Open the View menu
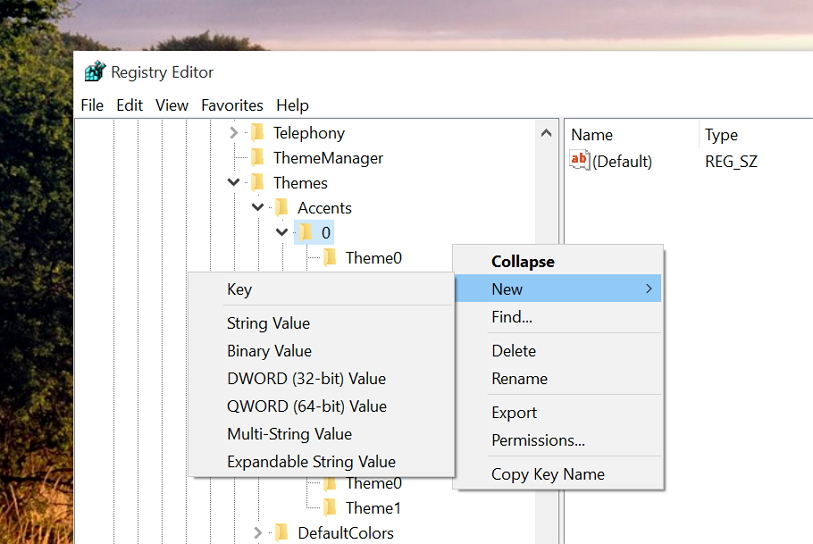The height and width of the screenshot is (544, 813). (172, 105)
